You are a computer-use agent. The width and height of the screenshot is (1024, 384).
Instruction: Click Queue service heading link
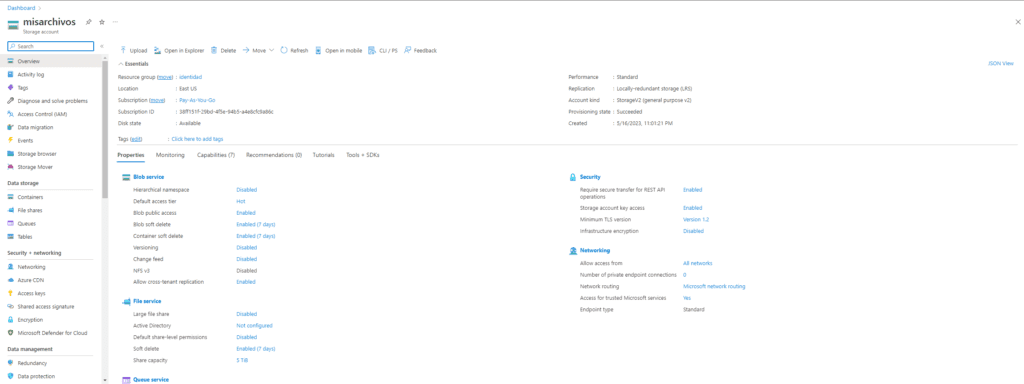pos(151,379)
